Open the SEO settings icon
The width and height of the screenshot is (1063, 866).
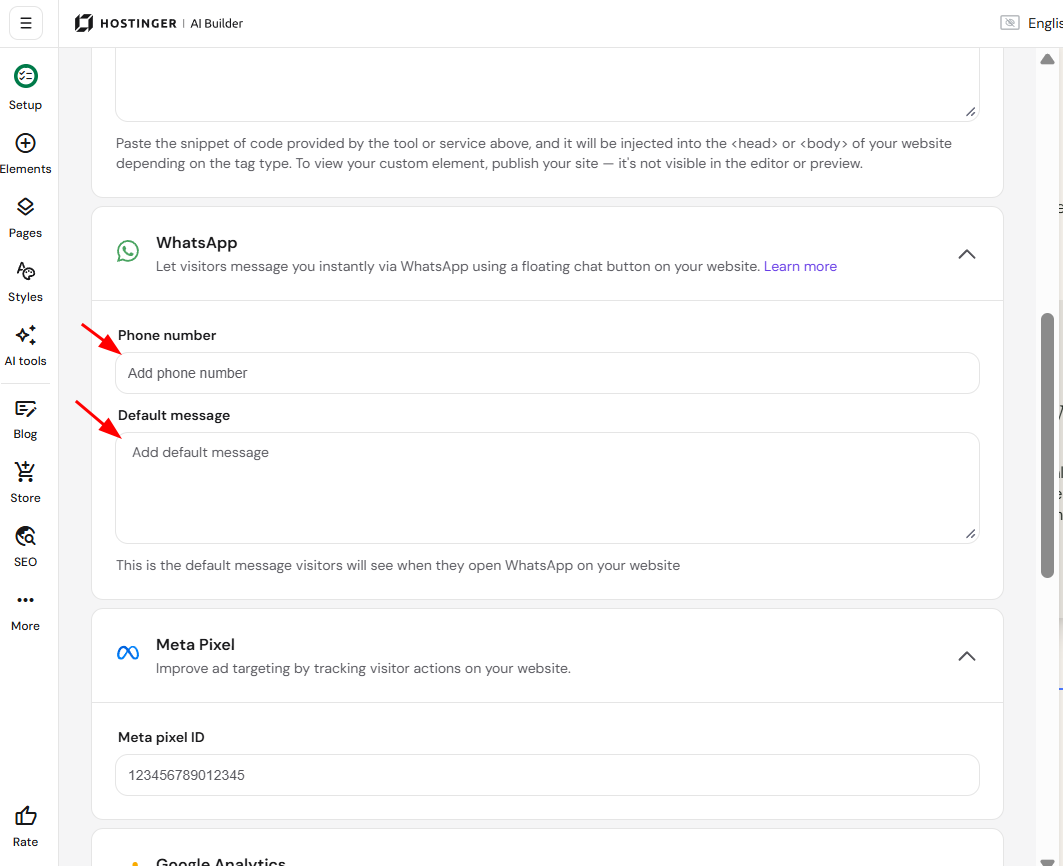(26, 536)
